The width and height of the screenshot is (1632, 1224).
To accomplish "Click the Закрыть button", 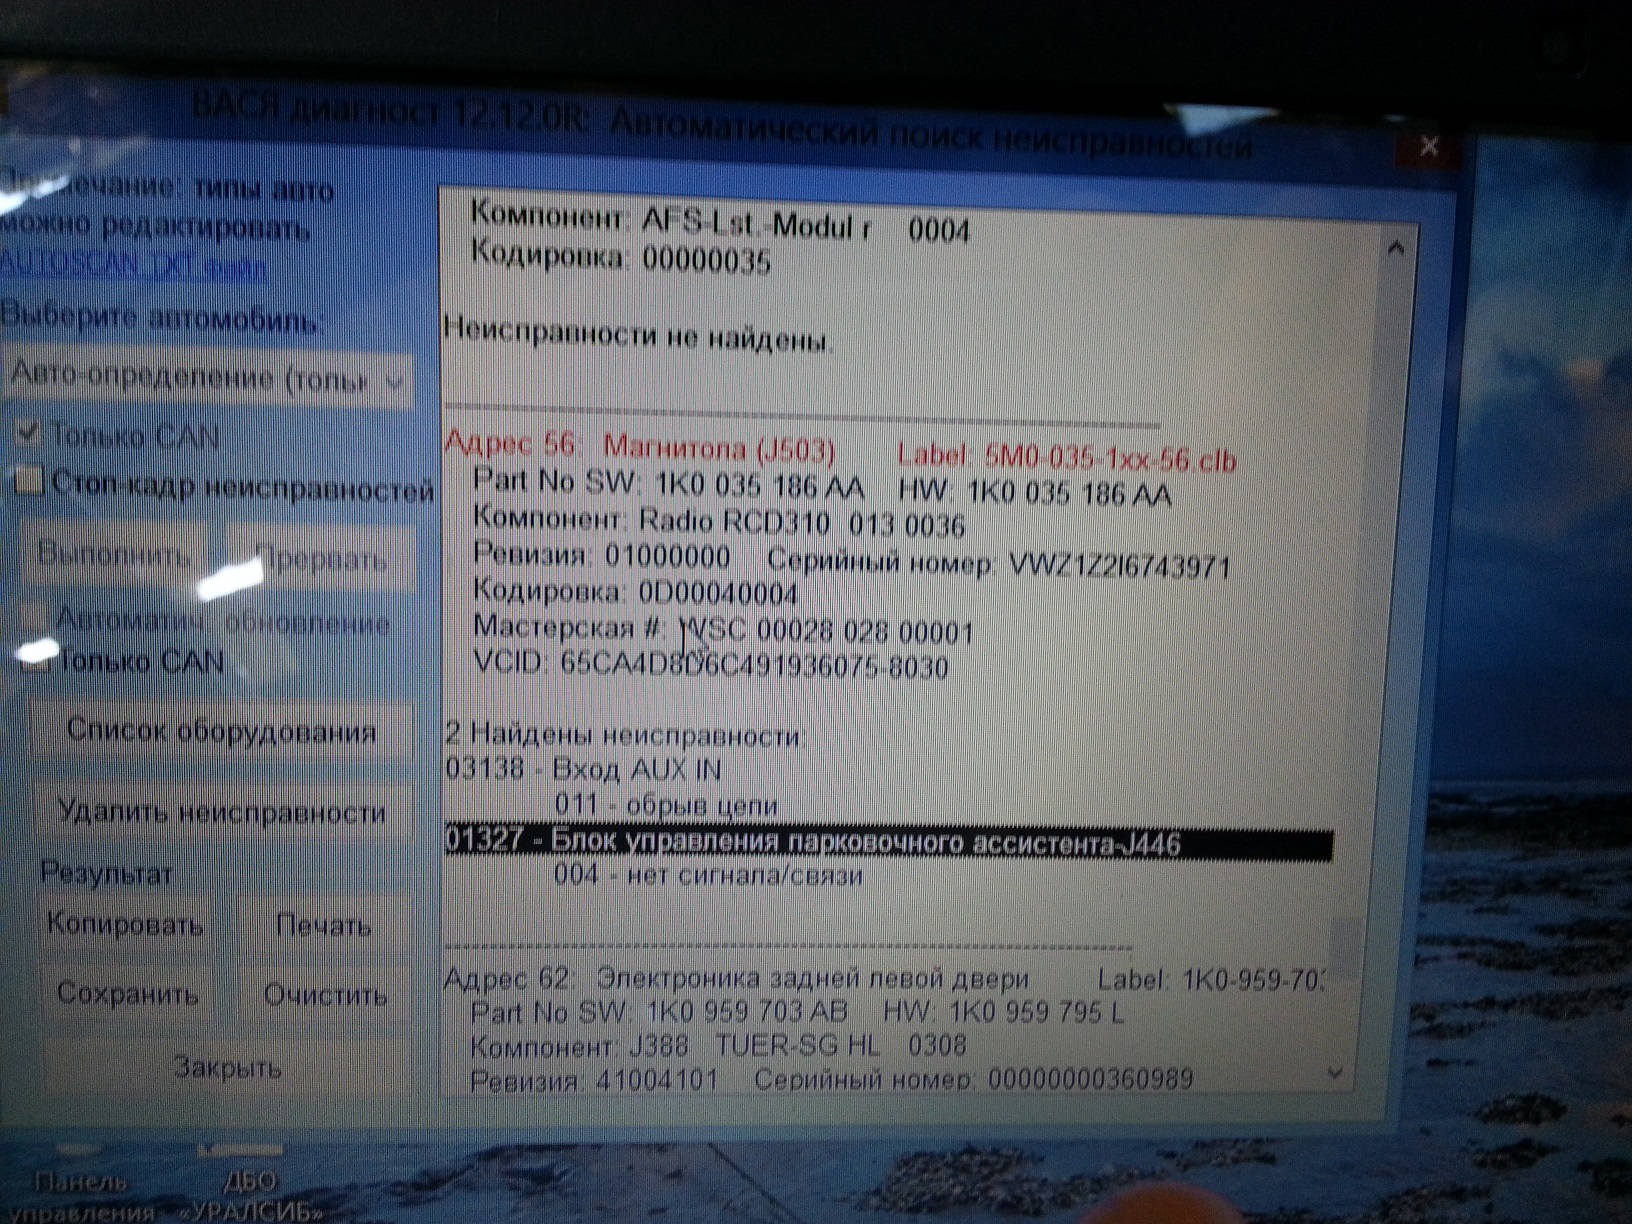I will 227,1067.
